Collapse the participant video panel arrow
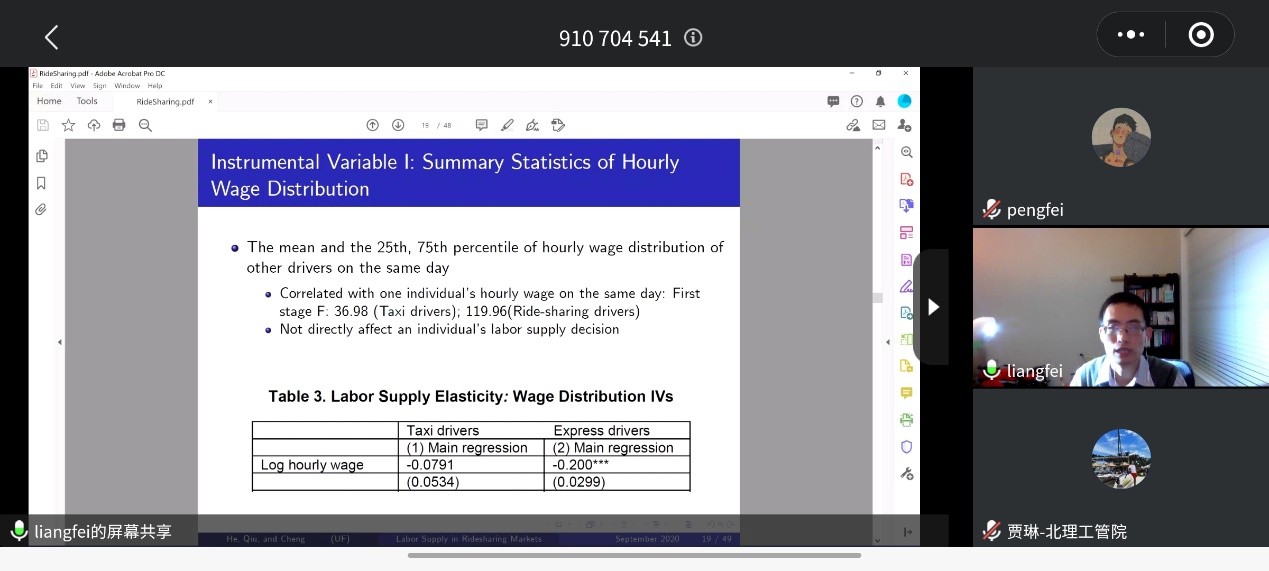The height and width of the screenshot is (571, 1269). pyautogui.click(x=932, y=307)
